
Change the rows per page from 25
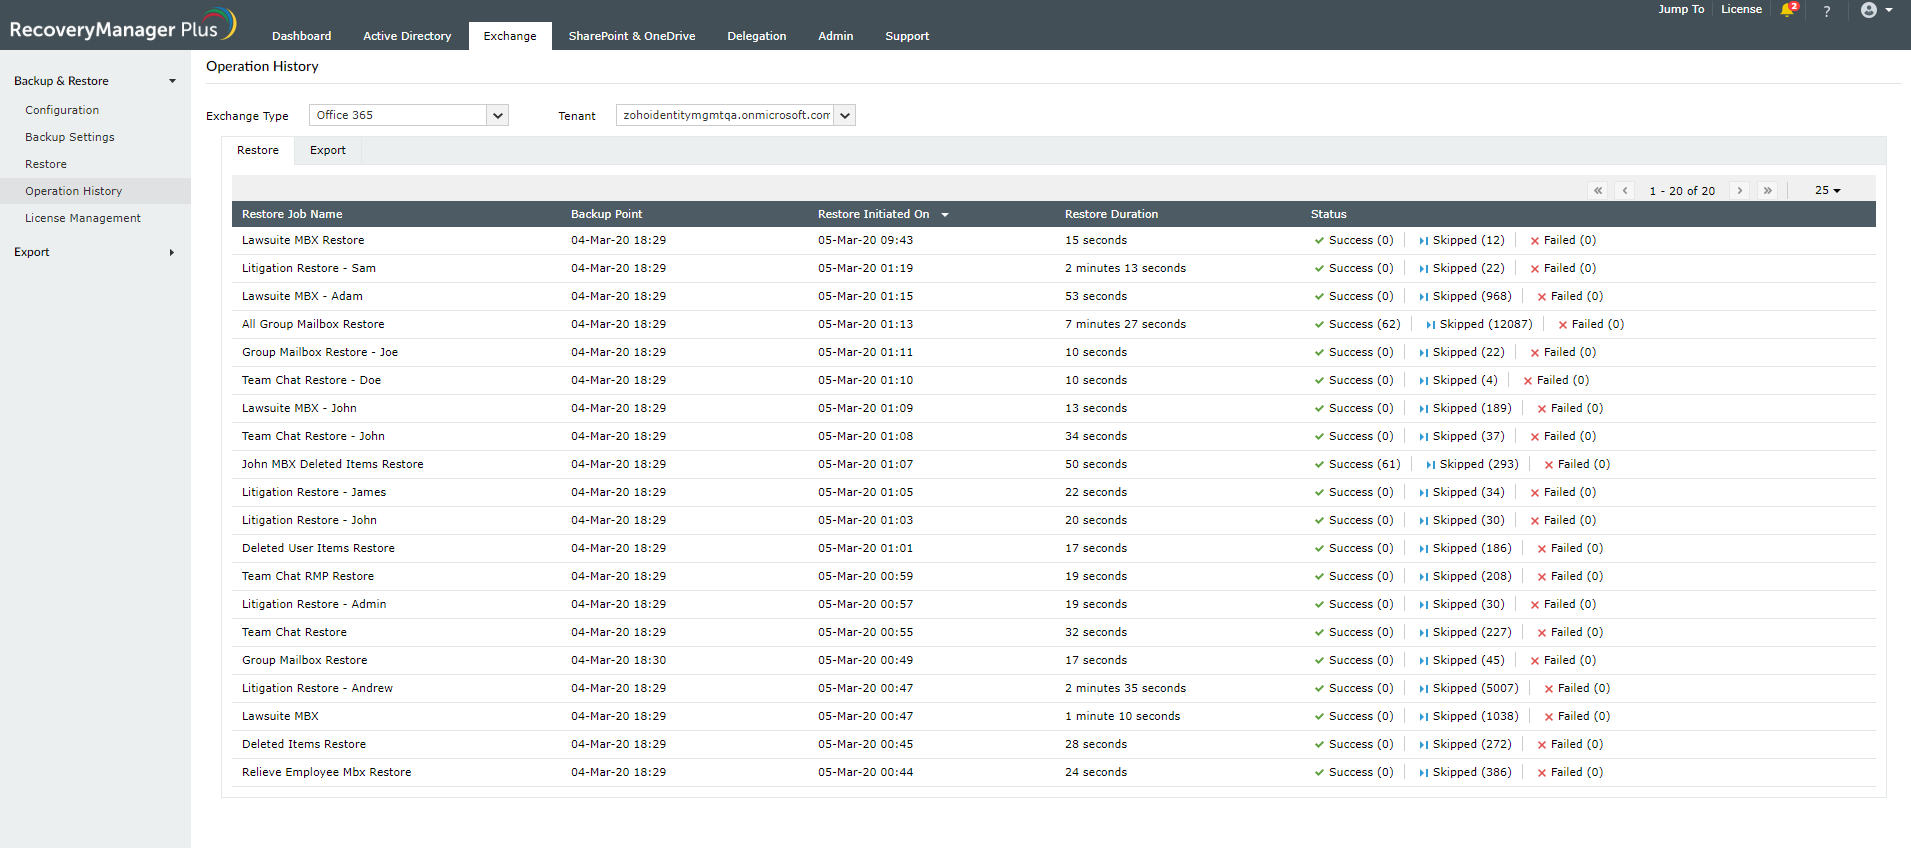click(1827, 190)
